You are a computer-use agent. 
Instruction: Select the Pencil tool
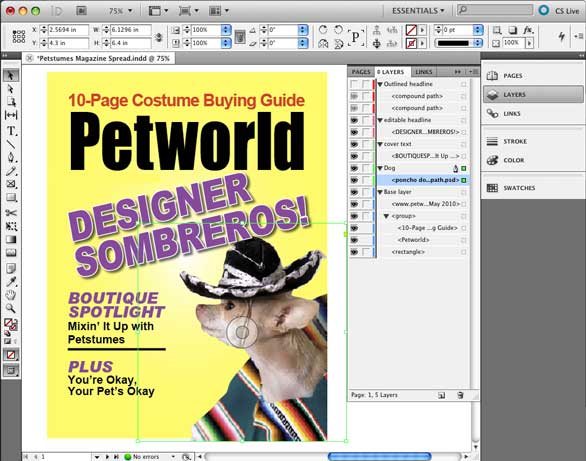coord(11,171)
